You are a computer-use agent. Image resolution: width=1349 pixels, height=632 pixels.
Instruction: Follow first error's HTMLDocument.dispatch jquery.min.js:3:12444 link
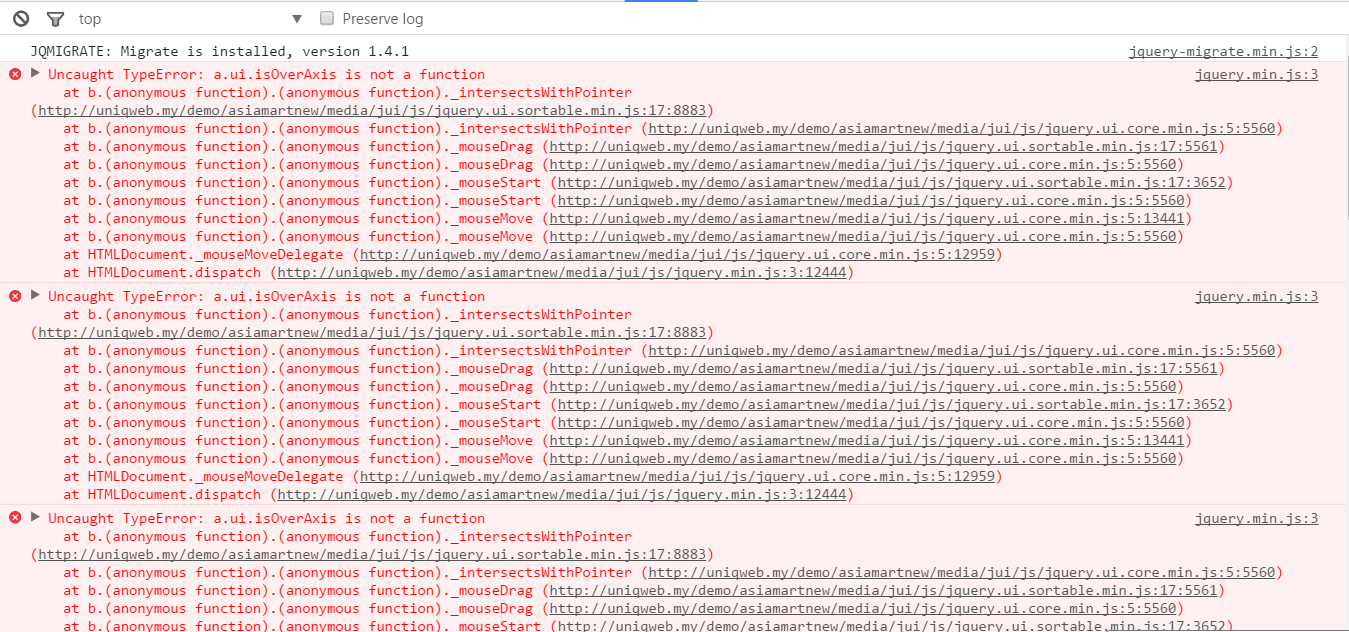click(x=562, y=272)
